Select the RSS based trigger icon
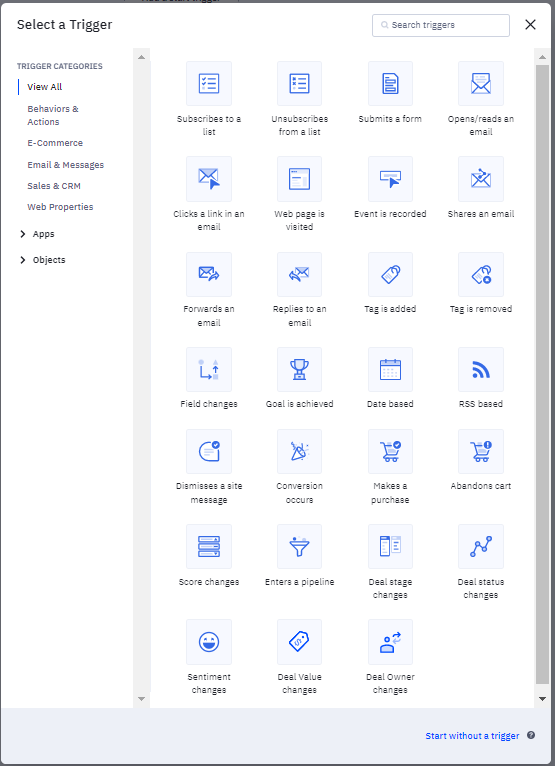Viewport: 555px width, 766px height. click(x=481, y=370)
